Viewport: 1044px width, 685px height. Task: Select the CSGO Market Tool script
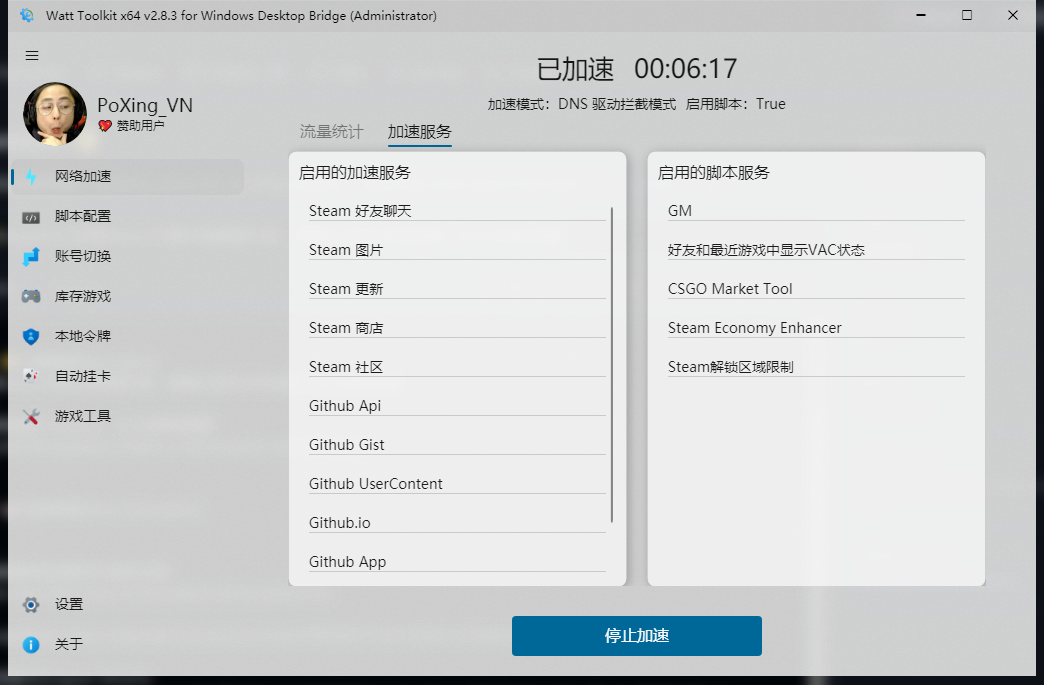[x=816, y=289]
